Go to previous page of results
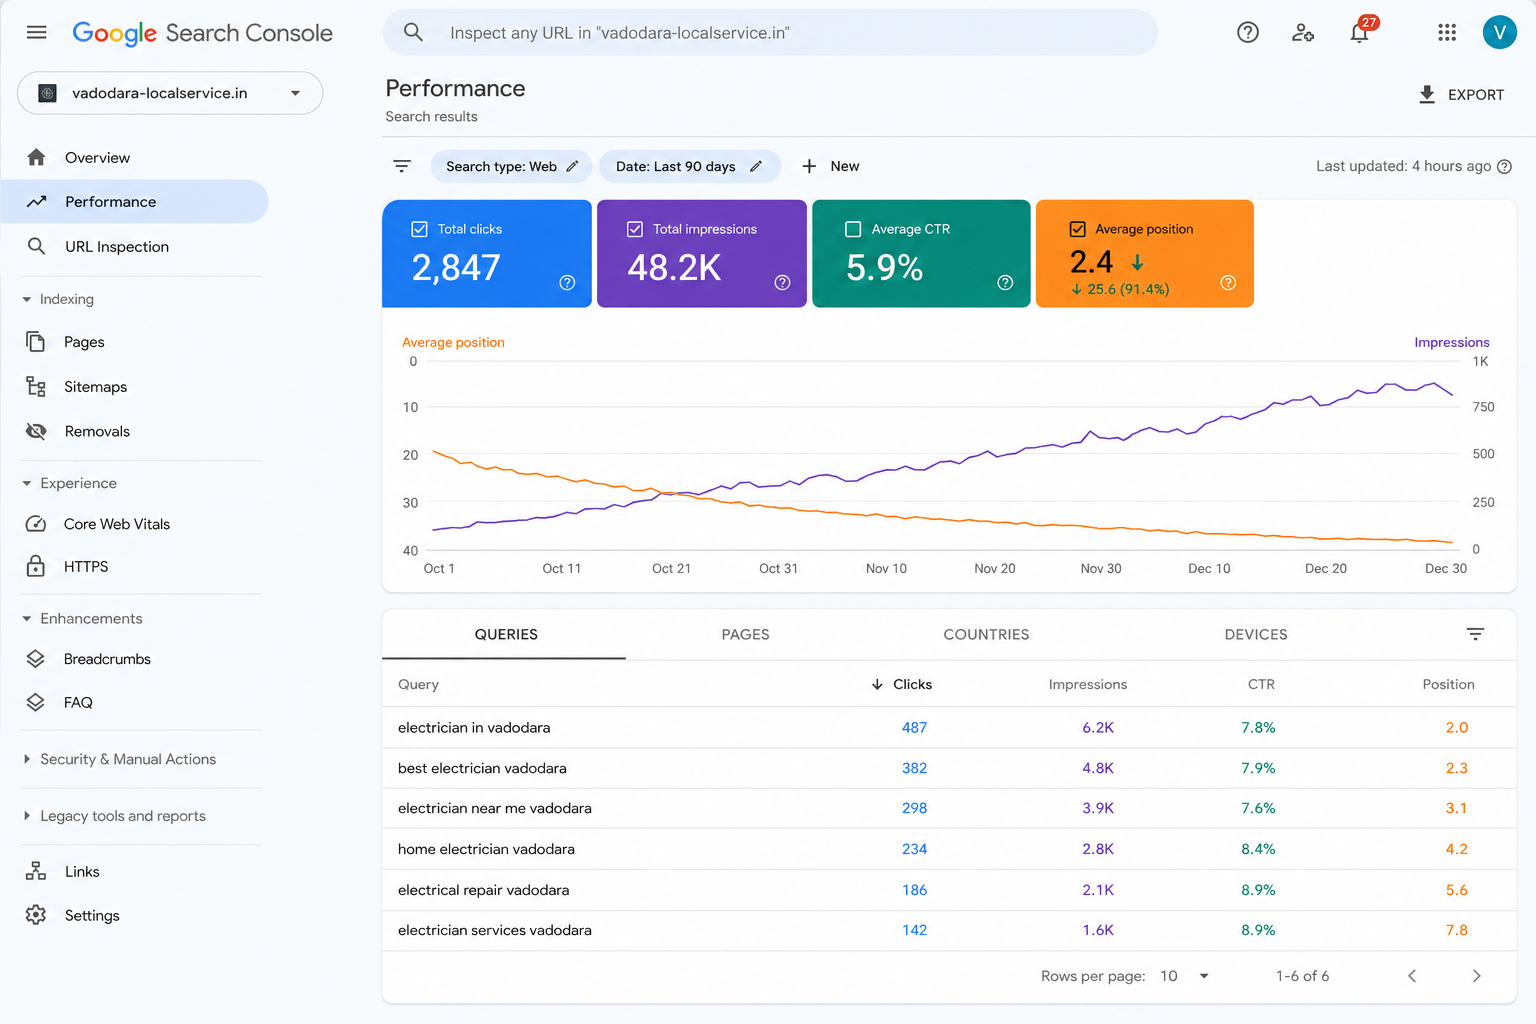Screen dimensions: 1536x1024 1412,976
